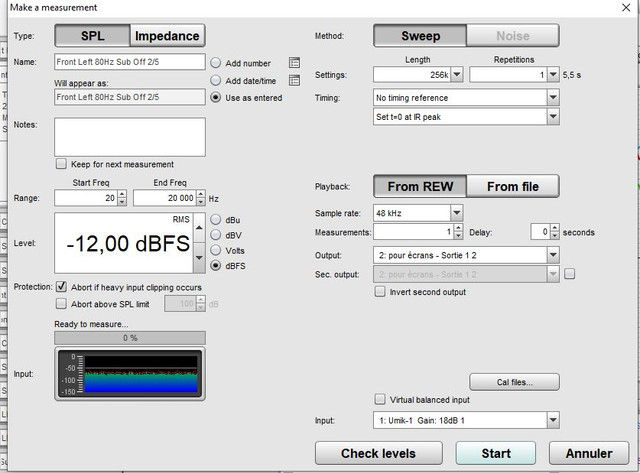Adjust the Measurements count stepper
This screenshot has width=640, height=473.
coord(459,232)
